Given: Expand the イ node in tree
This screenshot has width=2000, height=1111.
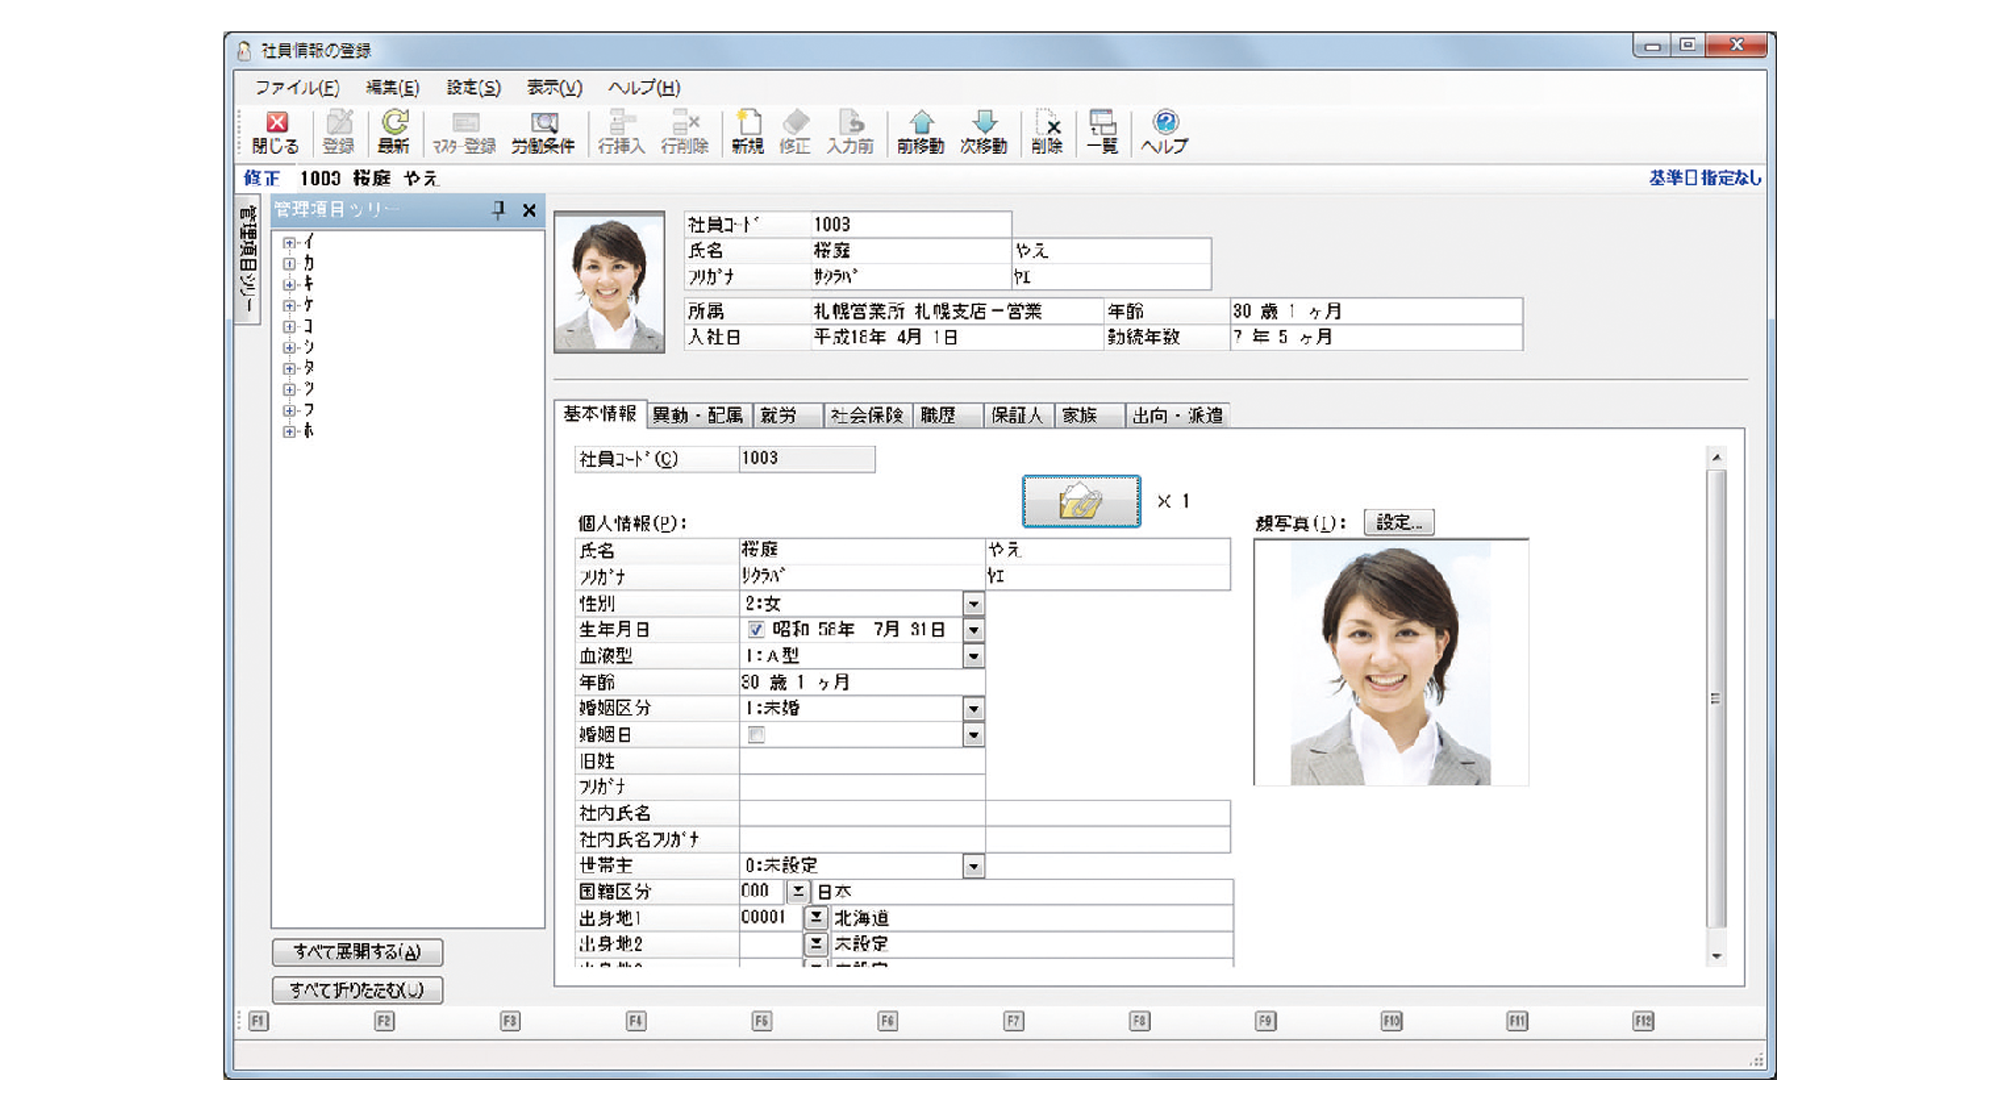Looking at the screenshot, I should click(x=289, y=242).
